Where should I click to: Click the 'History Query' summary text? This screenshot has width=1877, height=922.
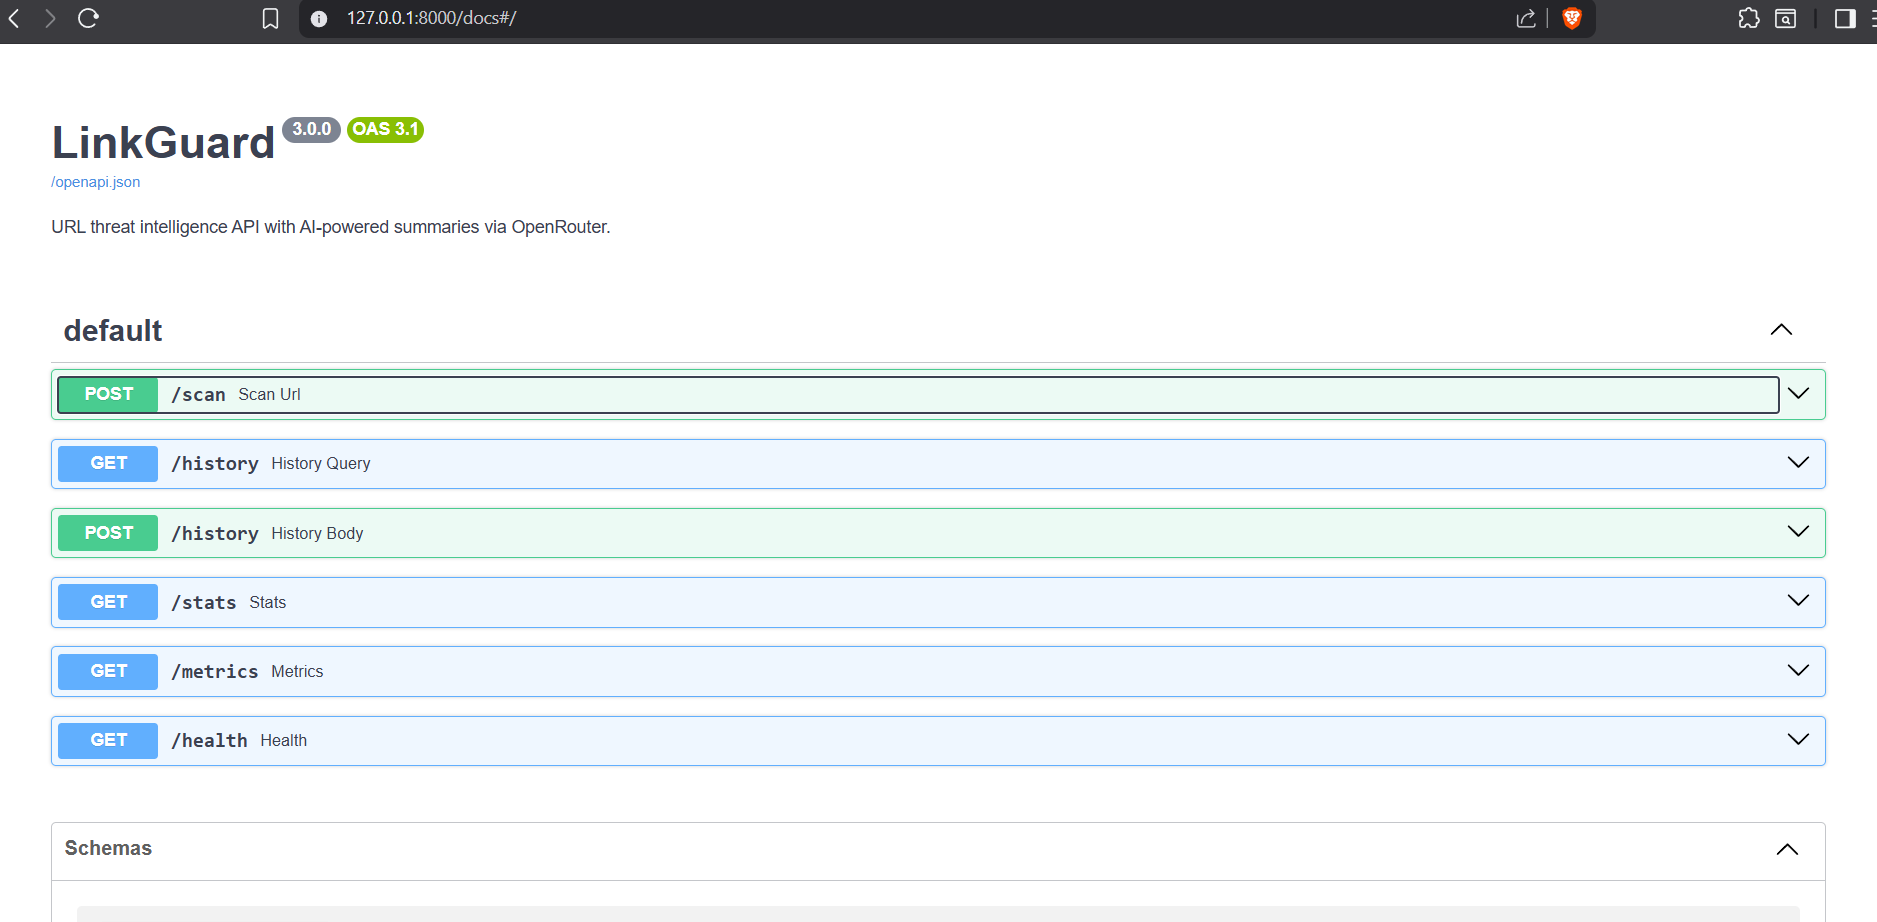point(321,464)
